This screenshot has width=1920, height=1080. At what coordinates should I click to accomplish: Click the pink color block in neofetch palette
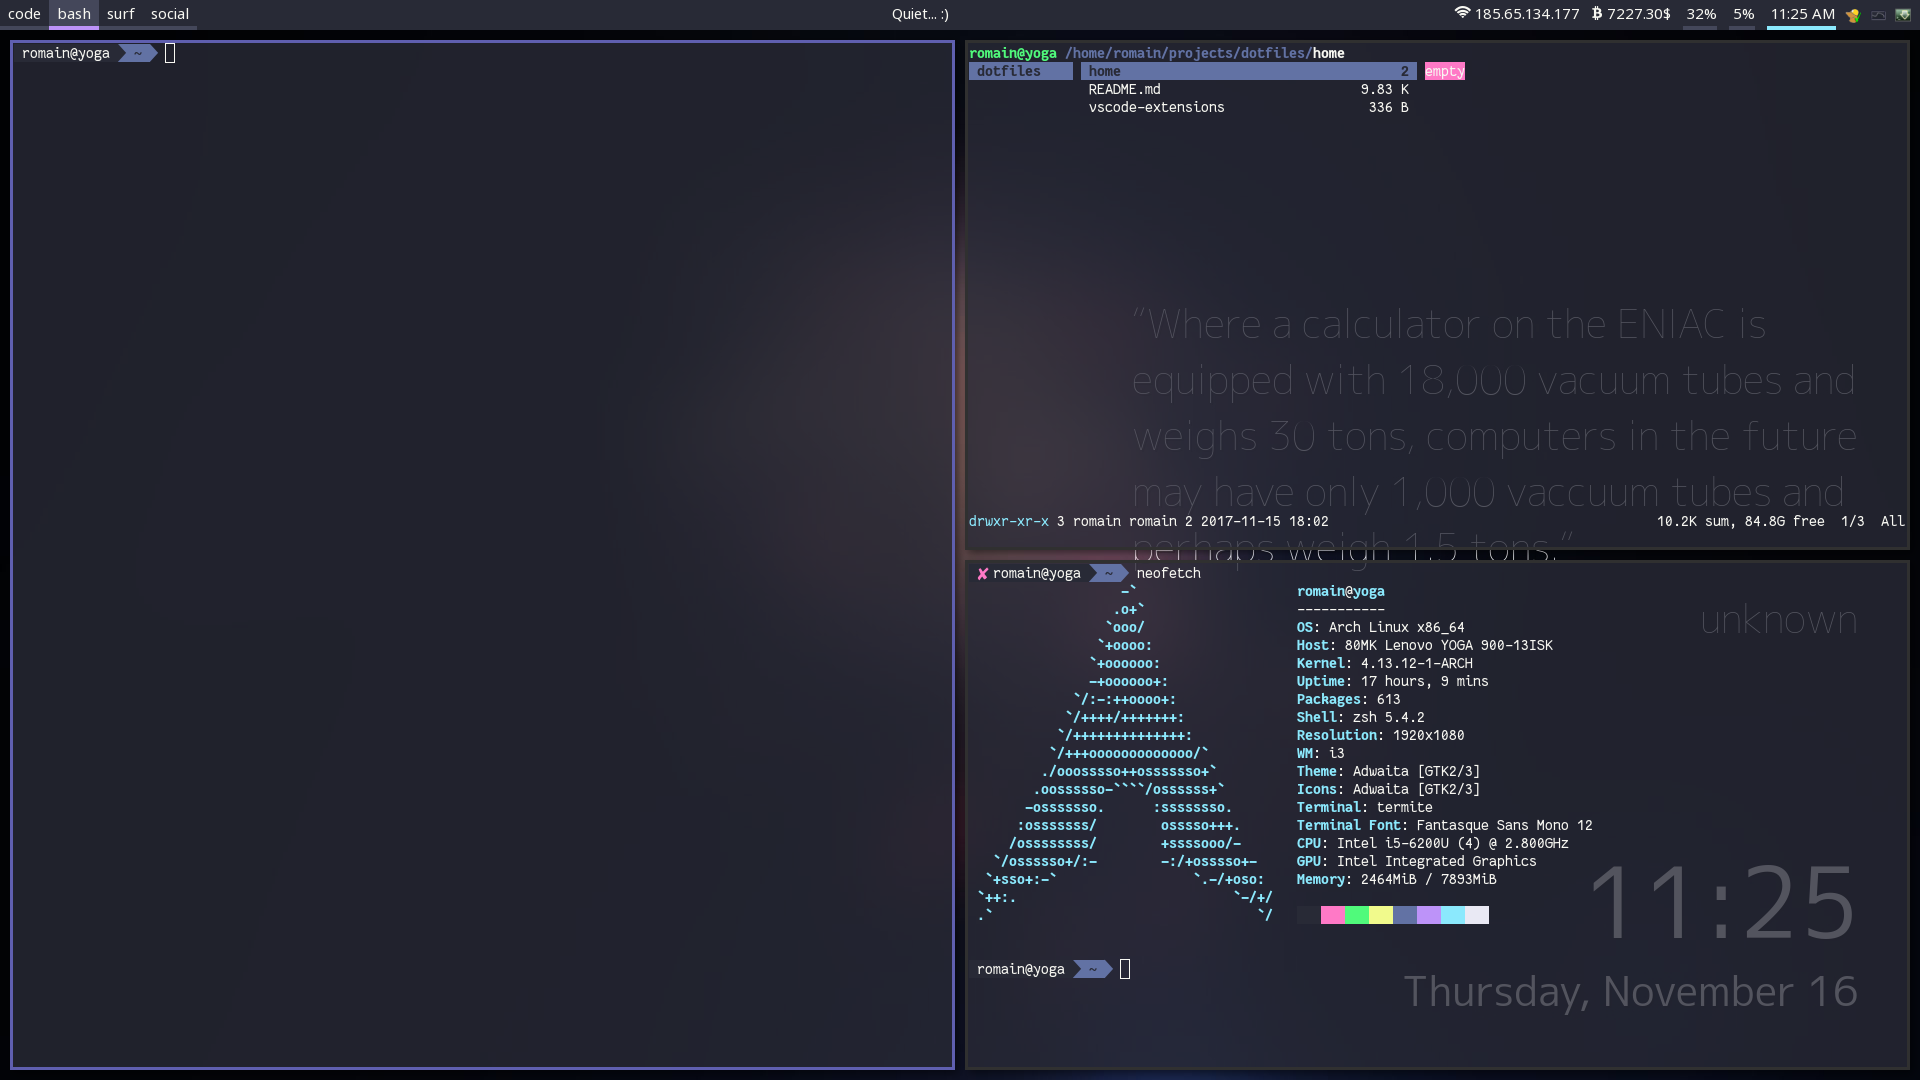[x=1332, y=915]
